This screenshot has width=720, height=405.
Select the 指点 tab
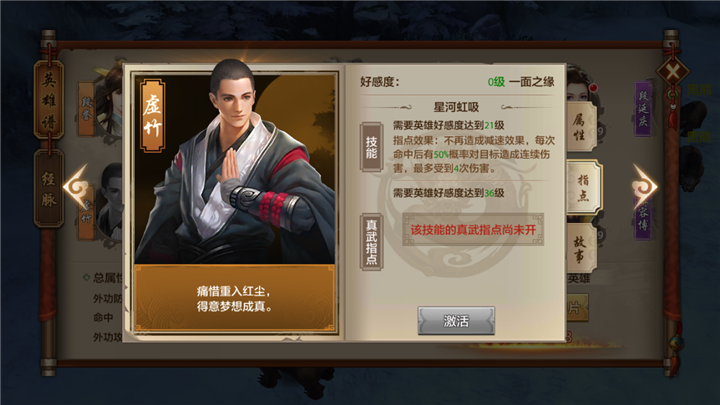coord(584,187)
